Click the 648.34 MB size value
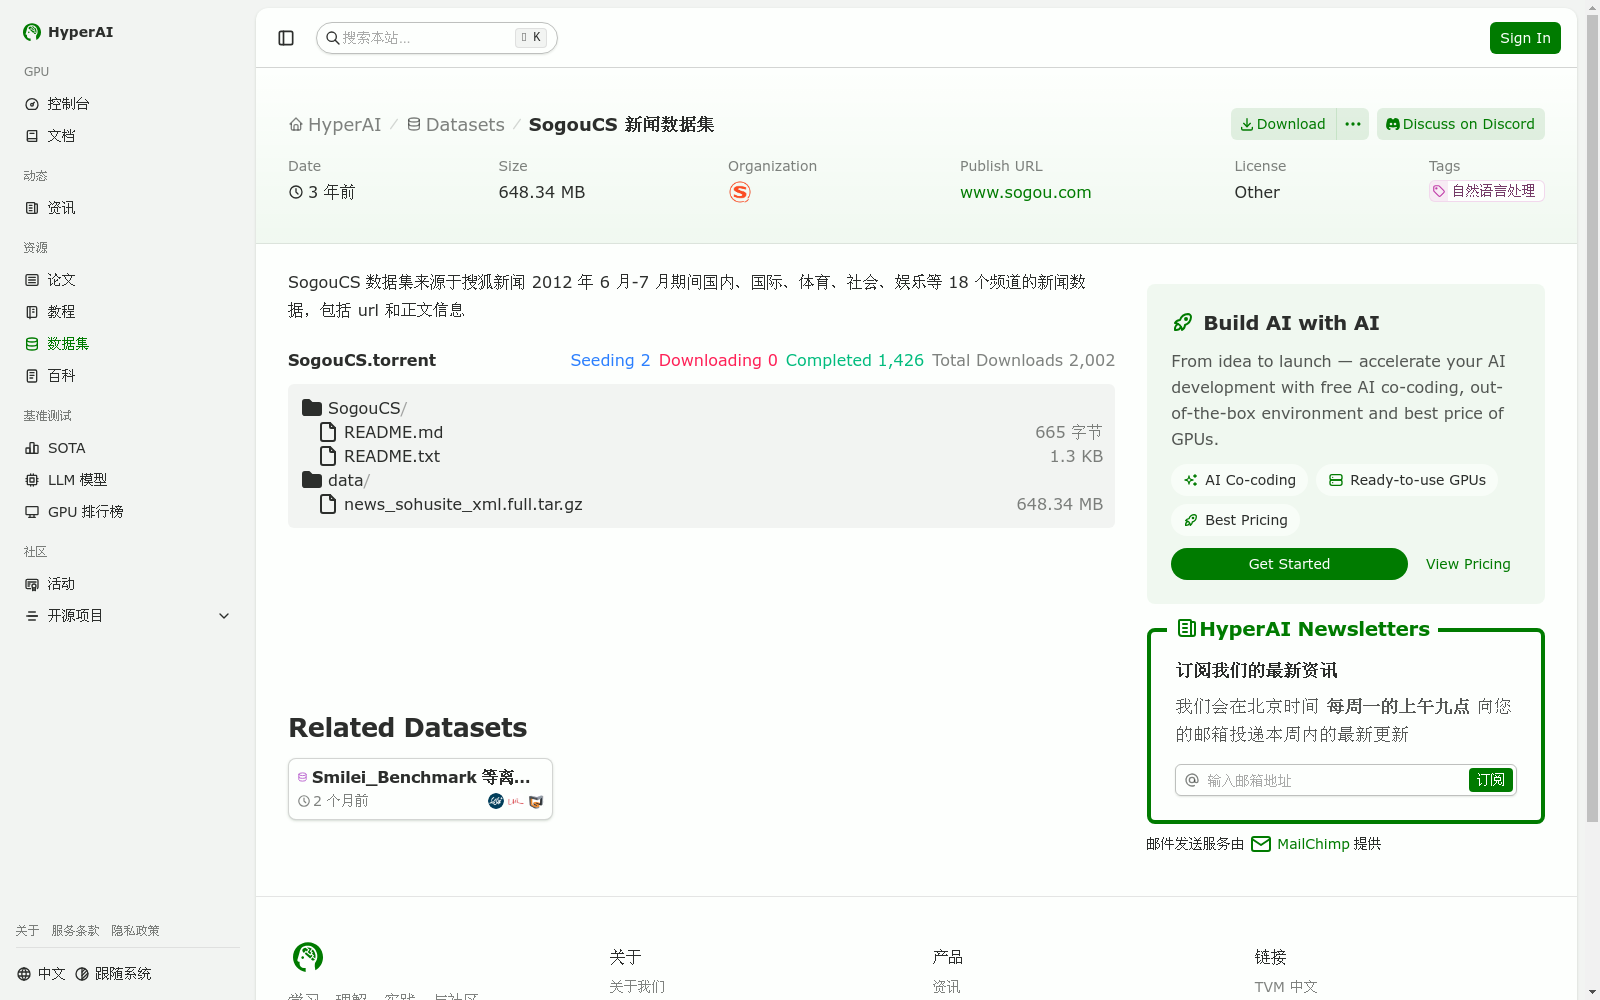The width and height of the screenshot is (1600, 1000). pos(541,192)
